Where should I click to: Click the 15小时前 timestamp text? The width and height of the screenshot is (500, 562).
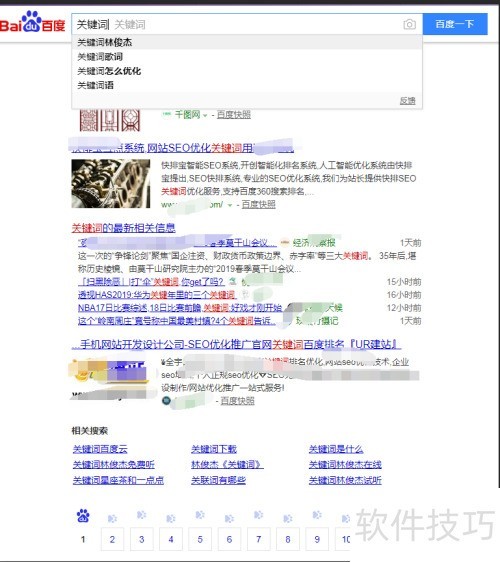(404, 282)
